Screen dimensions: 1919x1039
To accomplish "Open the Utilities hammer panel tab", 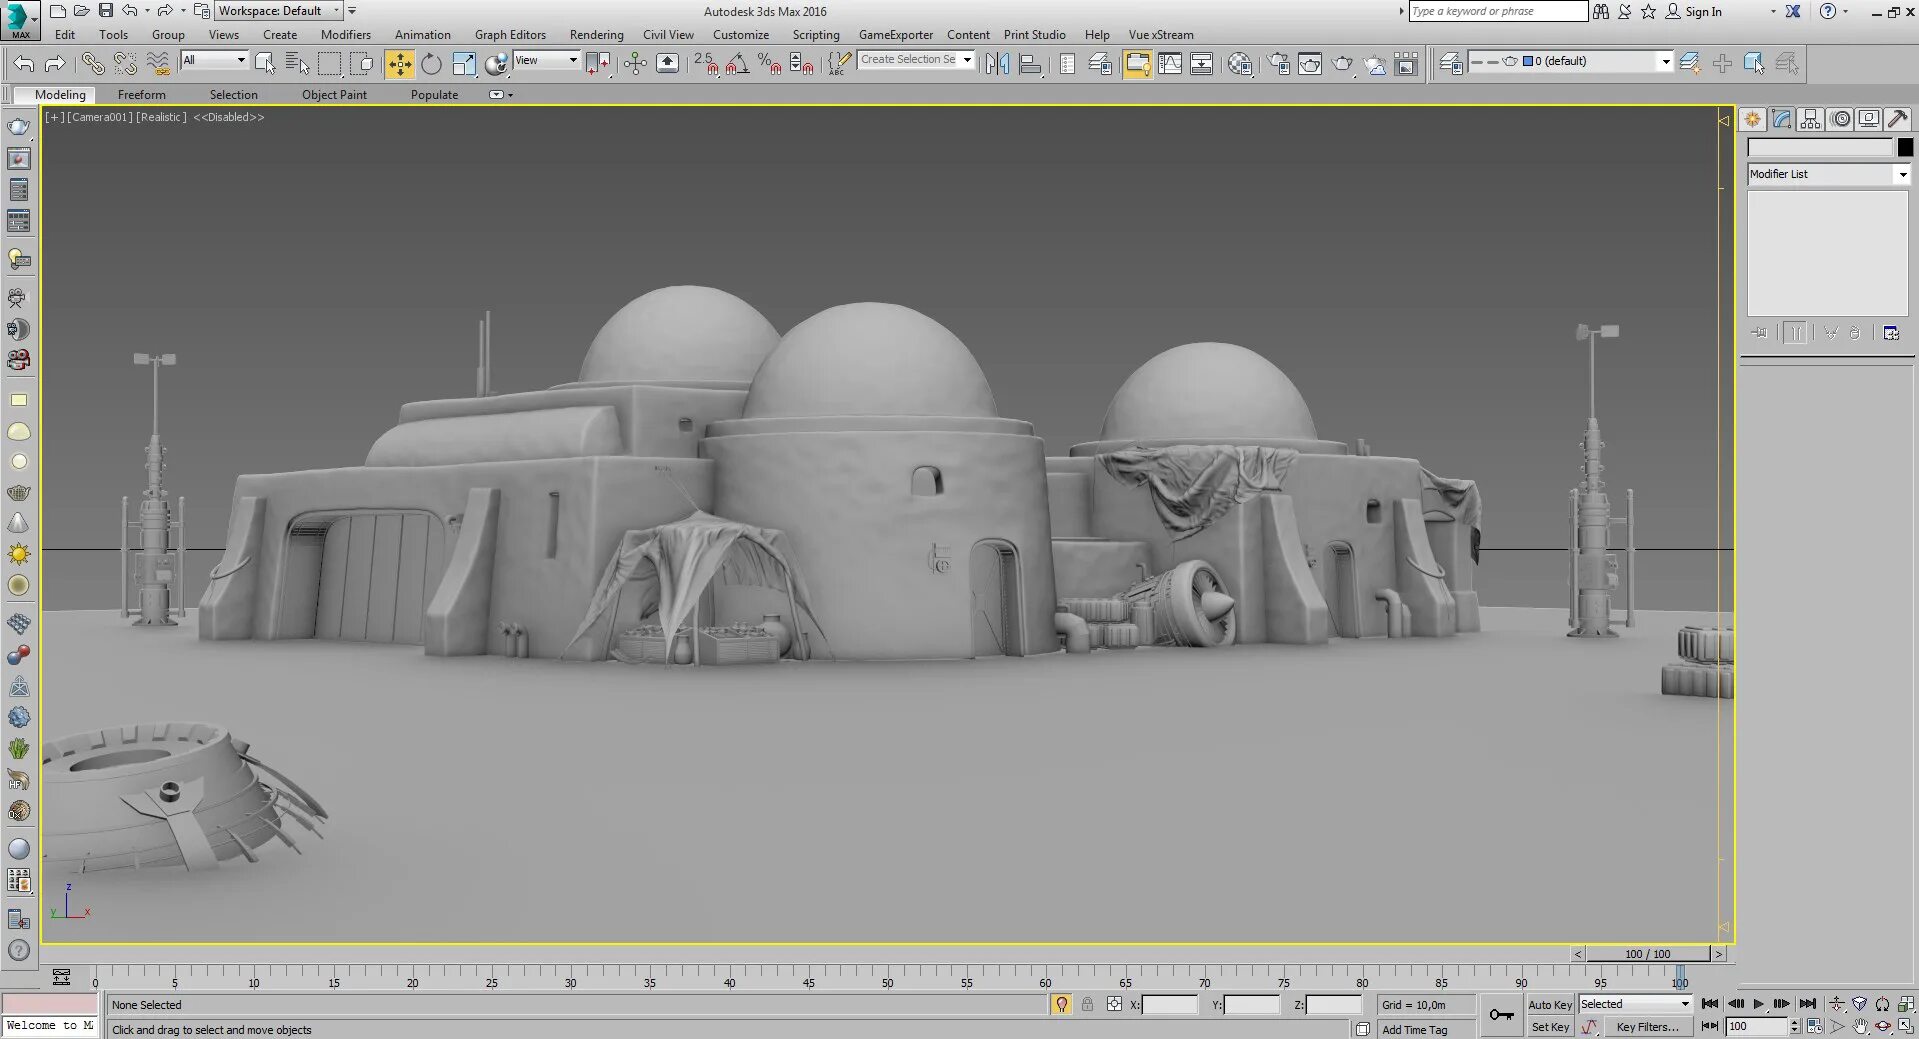I will point(1898,119).
